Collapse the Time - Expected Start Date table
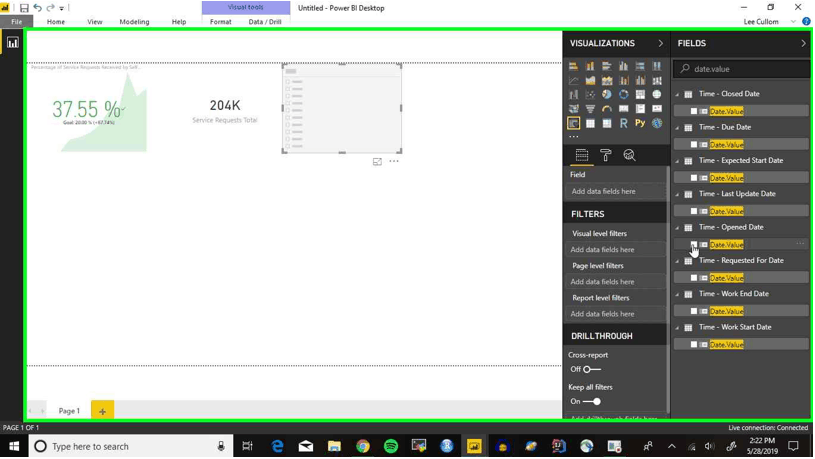The width and height of the screenshot is (815, 459). pyautogui.click(x=677, y=161)
